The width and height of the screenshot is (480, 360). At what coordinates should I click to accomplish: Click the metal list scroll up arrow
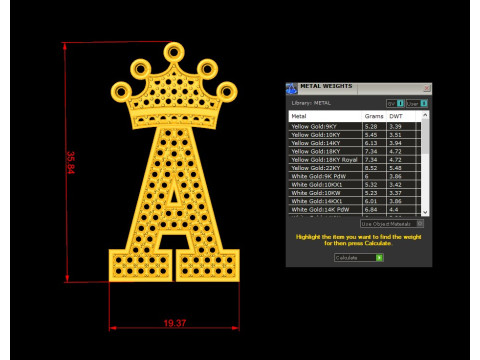[425, 115]
